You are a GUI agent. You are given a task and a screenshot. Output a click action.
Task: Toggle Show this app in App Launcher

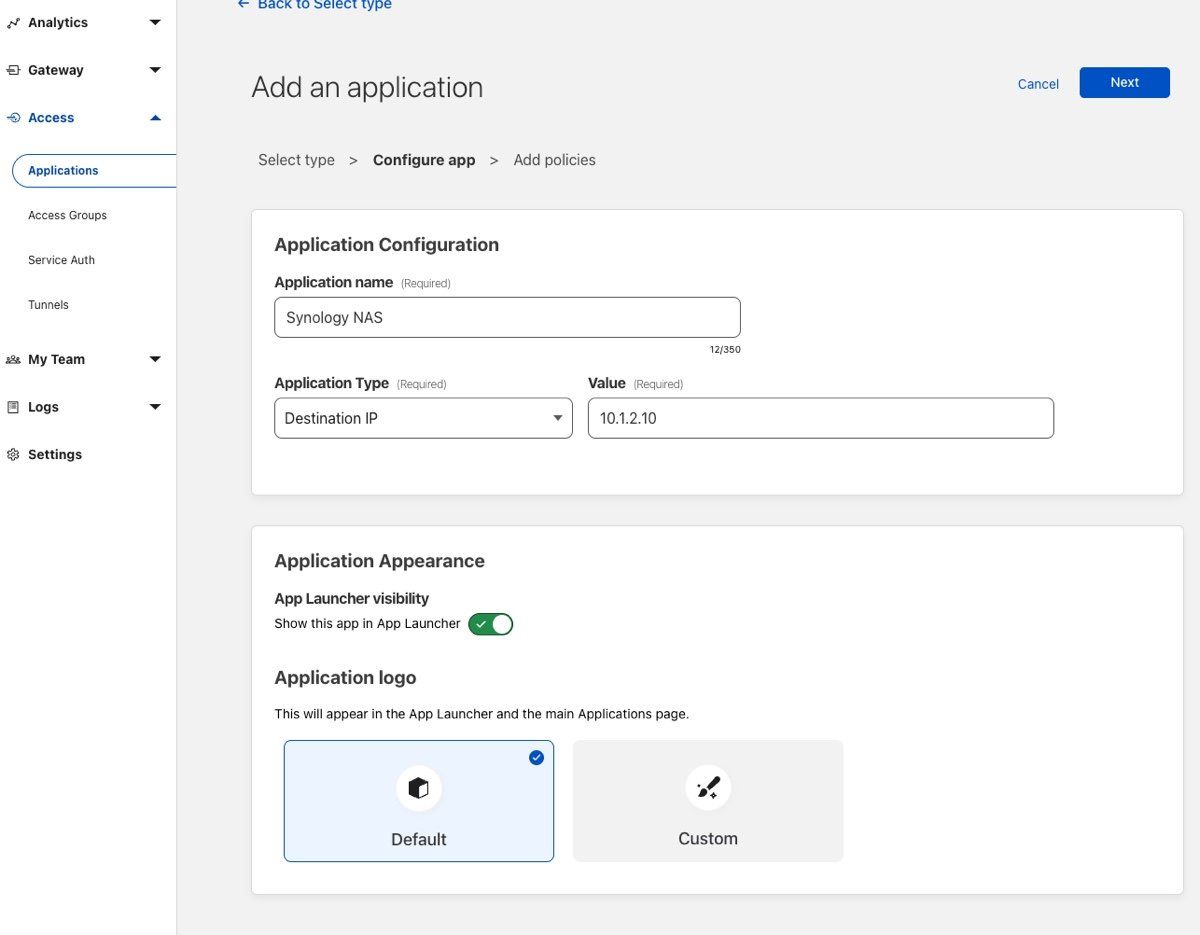coord(490,624)
